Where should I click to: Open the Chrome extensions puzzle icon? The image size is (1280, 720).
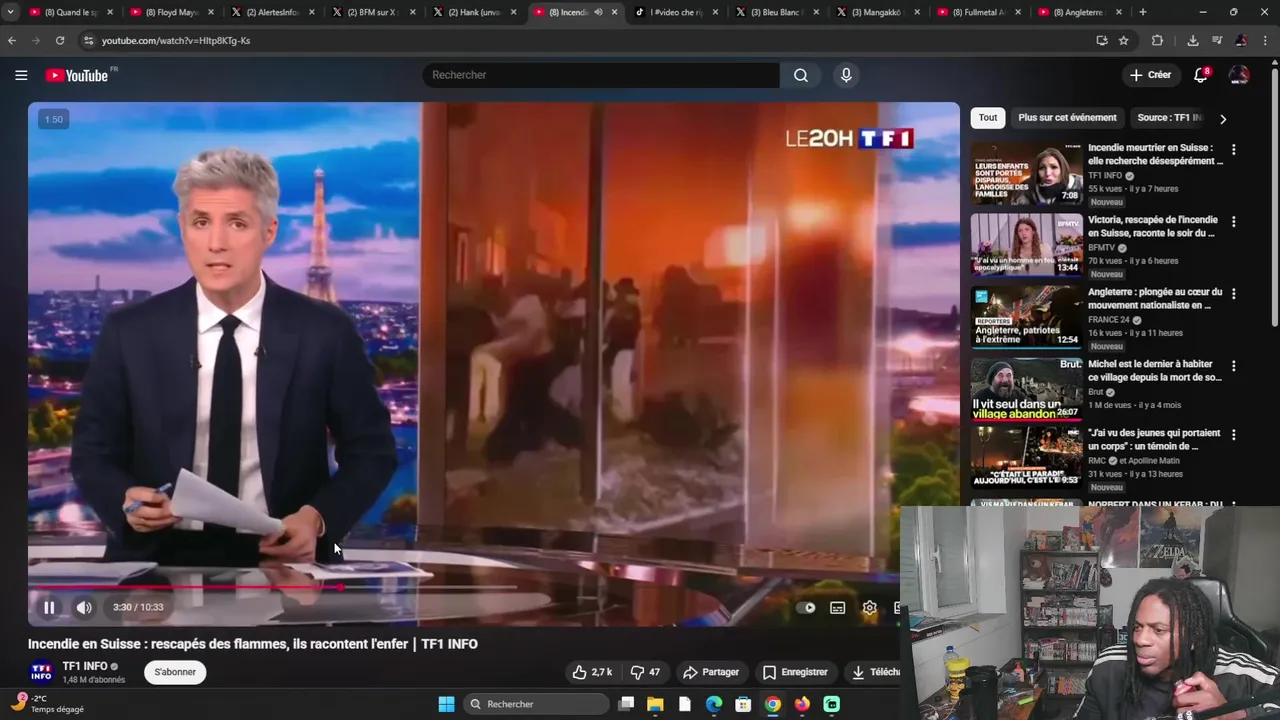point(1158,41)
